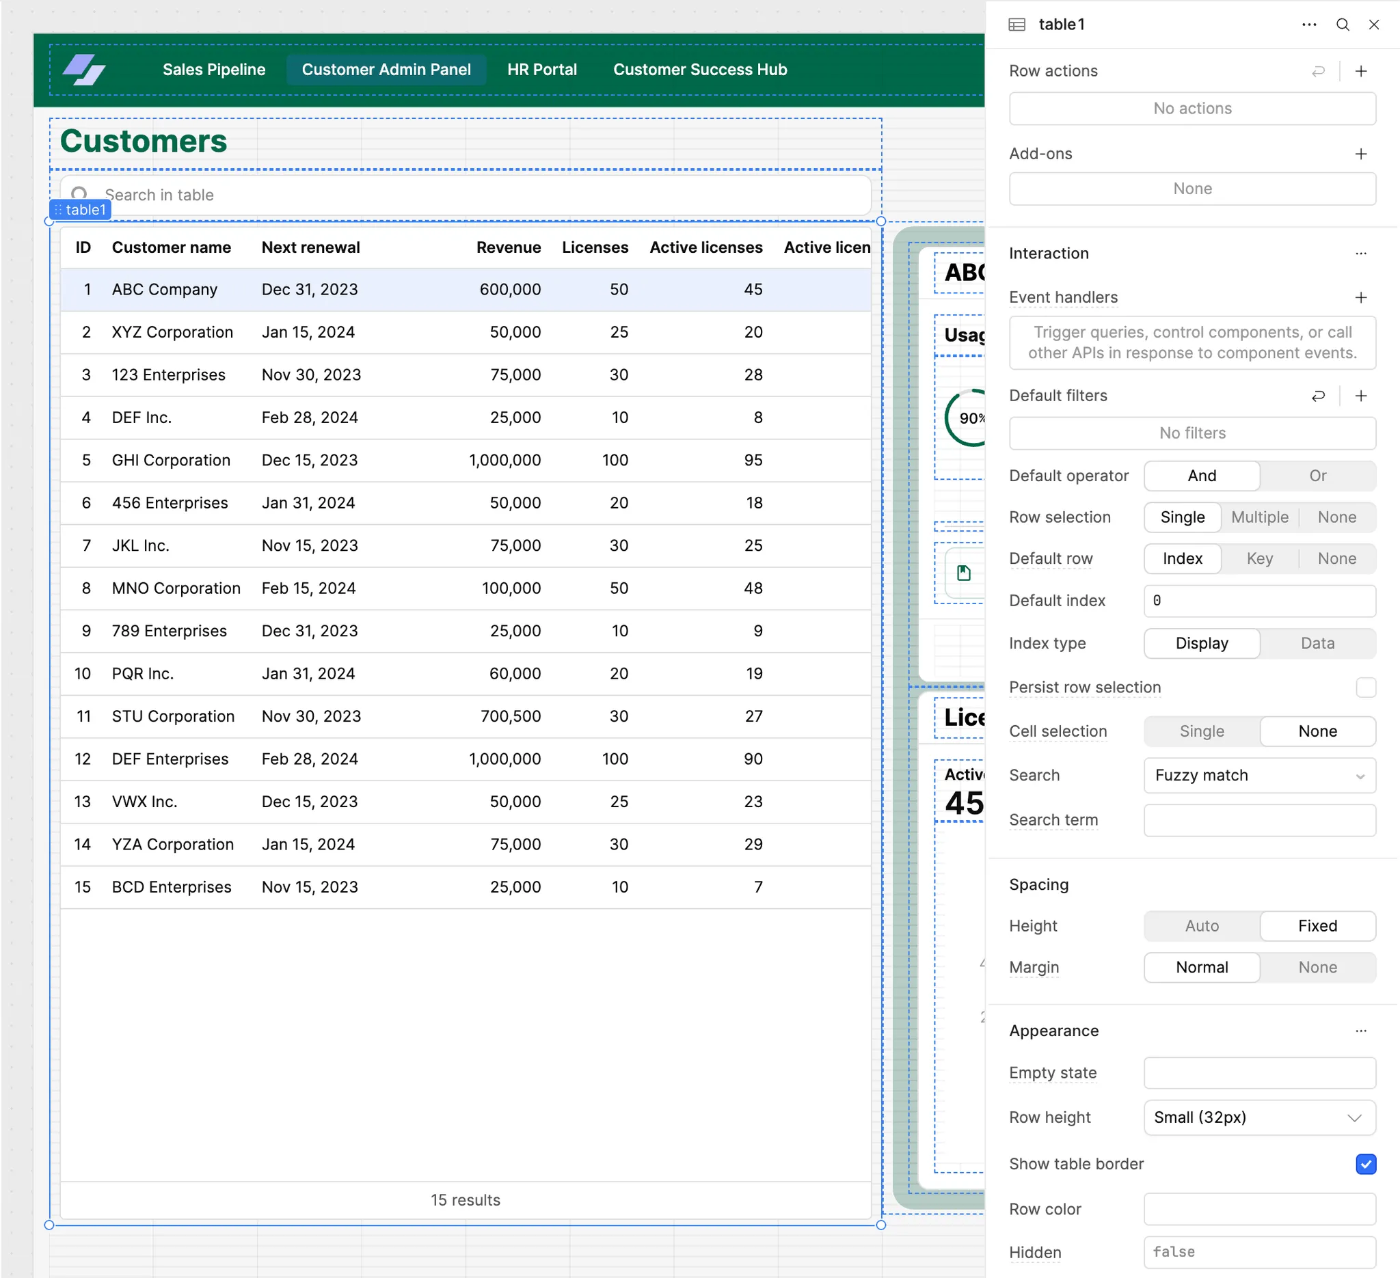The width and height of the screenshot is (1400, 1278).
Task: Set cell selection to Single
Action: click(x=1202, y=732)
